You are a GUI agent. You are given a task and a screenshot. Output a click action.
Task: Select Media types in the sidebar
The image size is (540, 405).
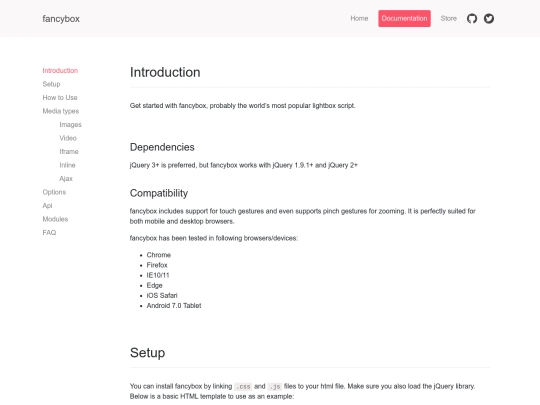(61, 111)
